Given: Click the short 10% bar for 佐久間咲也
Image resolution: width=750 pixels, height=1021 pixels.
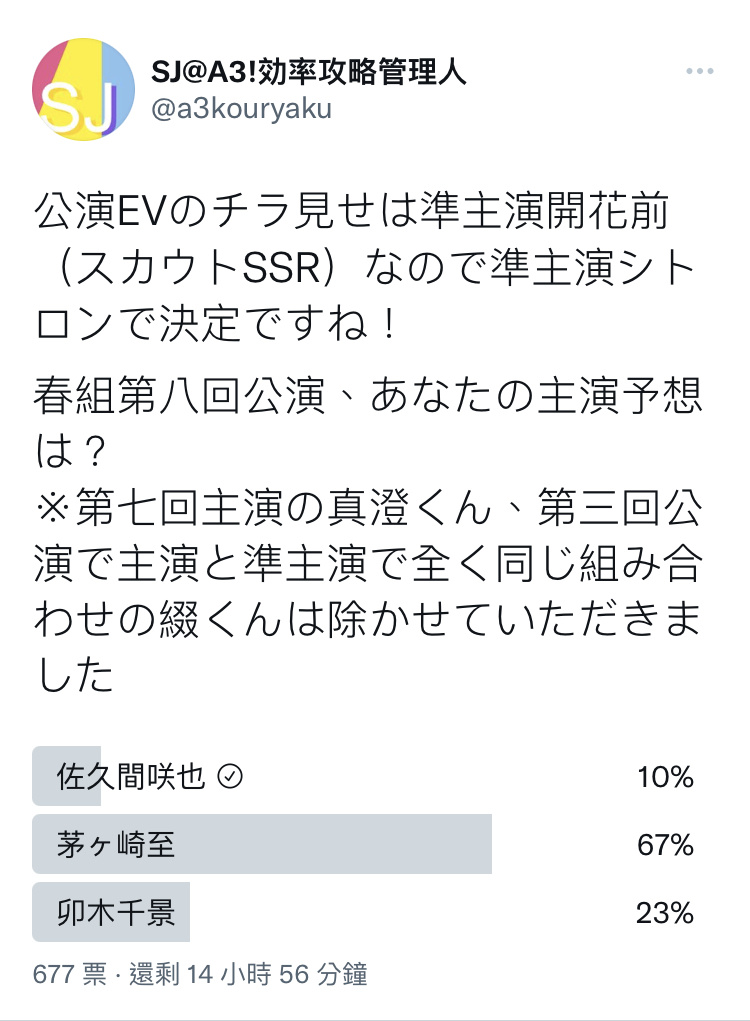Looking at the screenshot, I should click(66, 776).
